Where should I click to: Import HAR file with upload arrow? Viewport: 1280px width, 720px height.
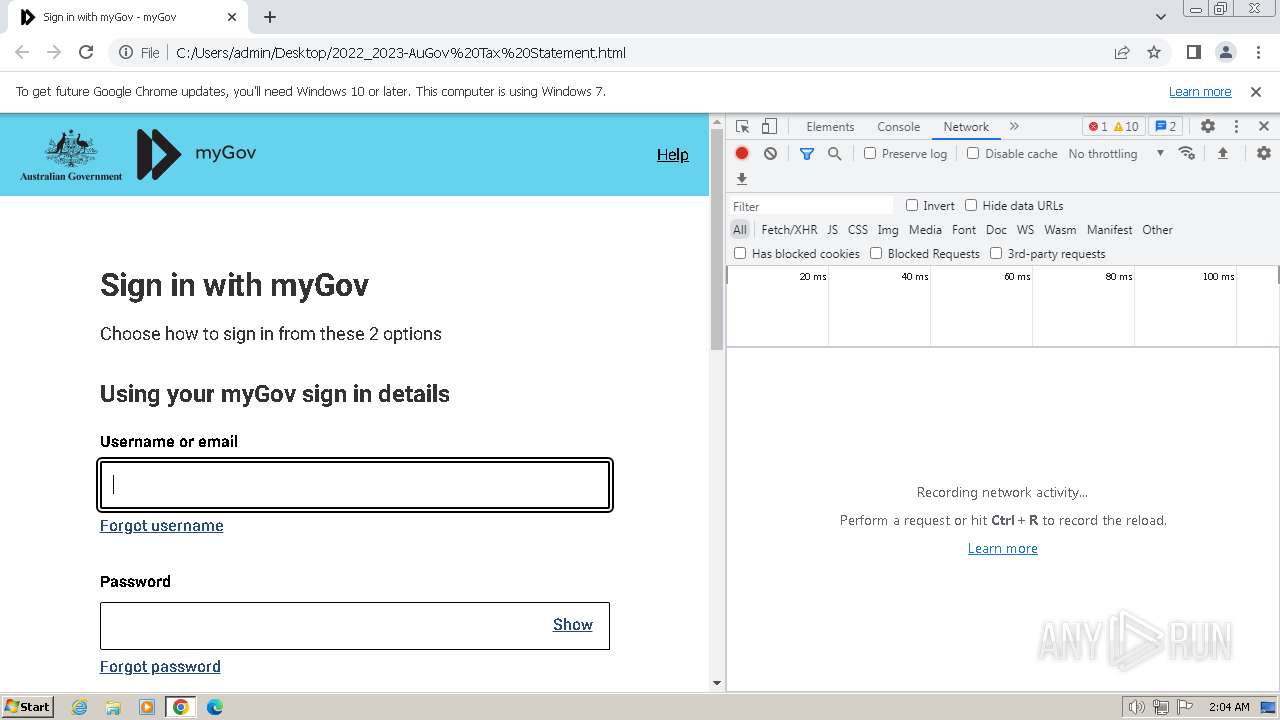(1222, 153)
